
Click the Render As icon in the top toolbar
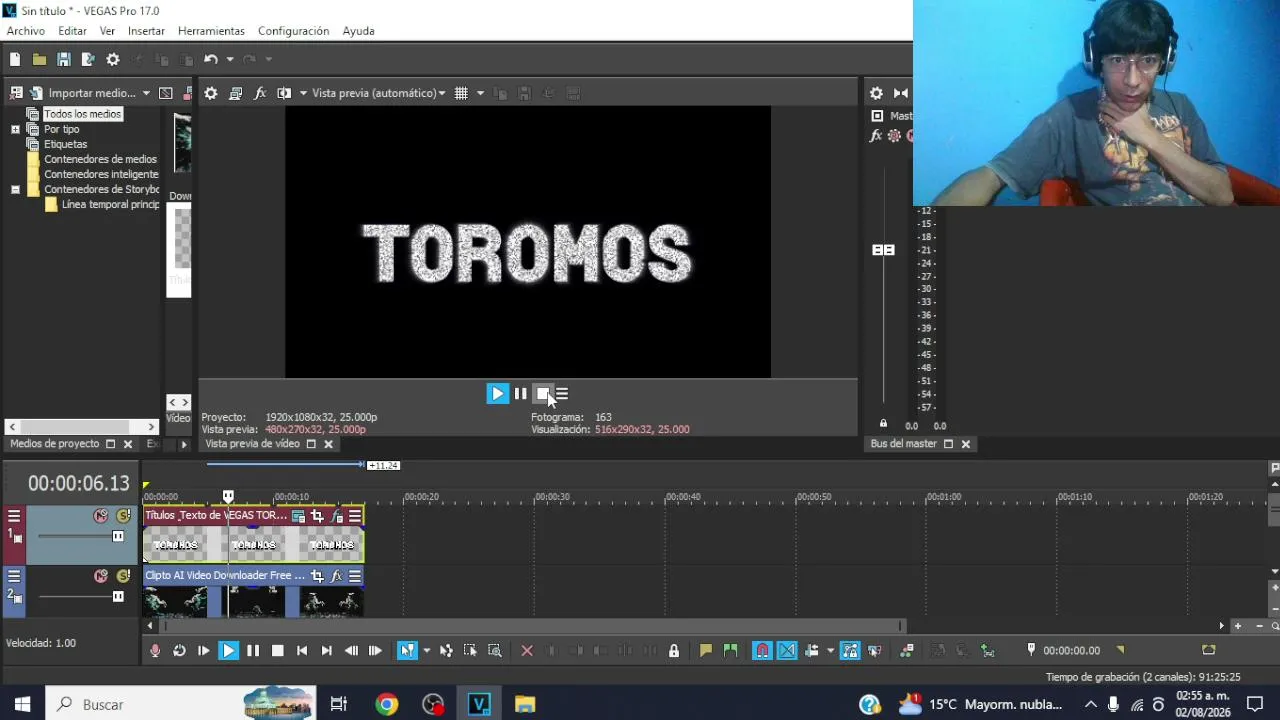[88, 60]
